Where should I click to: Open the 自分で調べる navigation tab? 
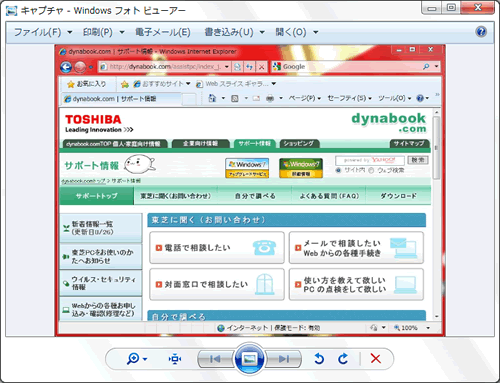pyautogui.click(x=255, y=196)
